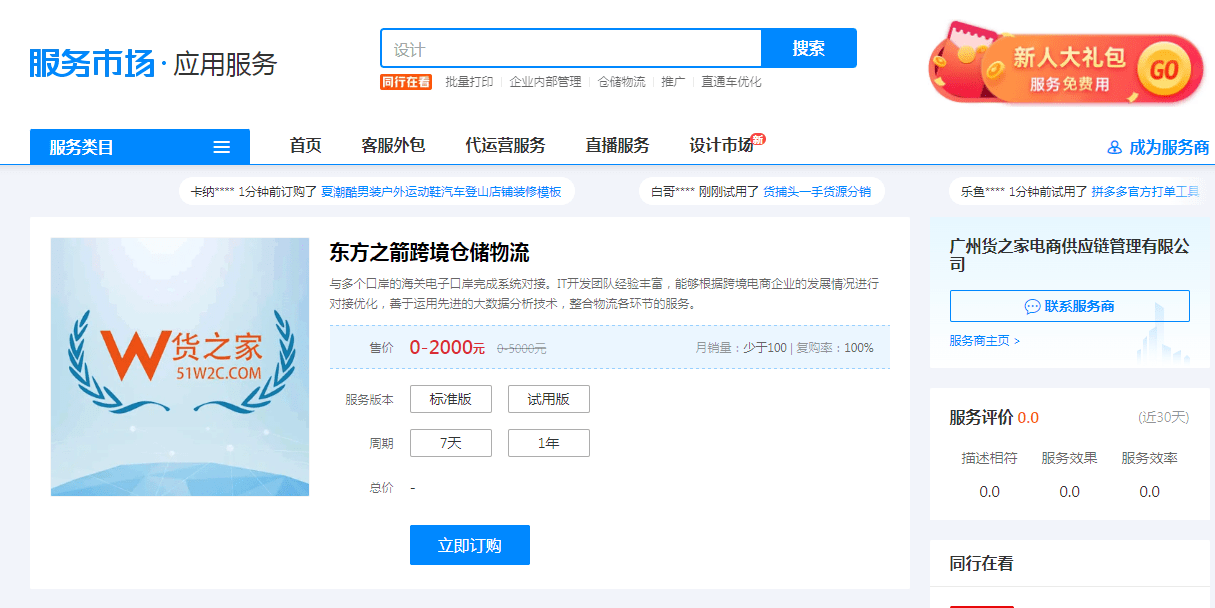Click the 服务市场 logo
The height and width of the screenshot is (608, 1215).
pos(92,64)
